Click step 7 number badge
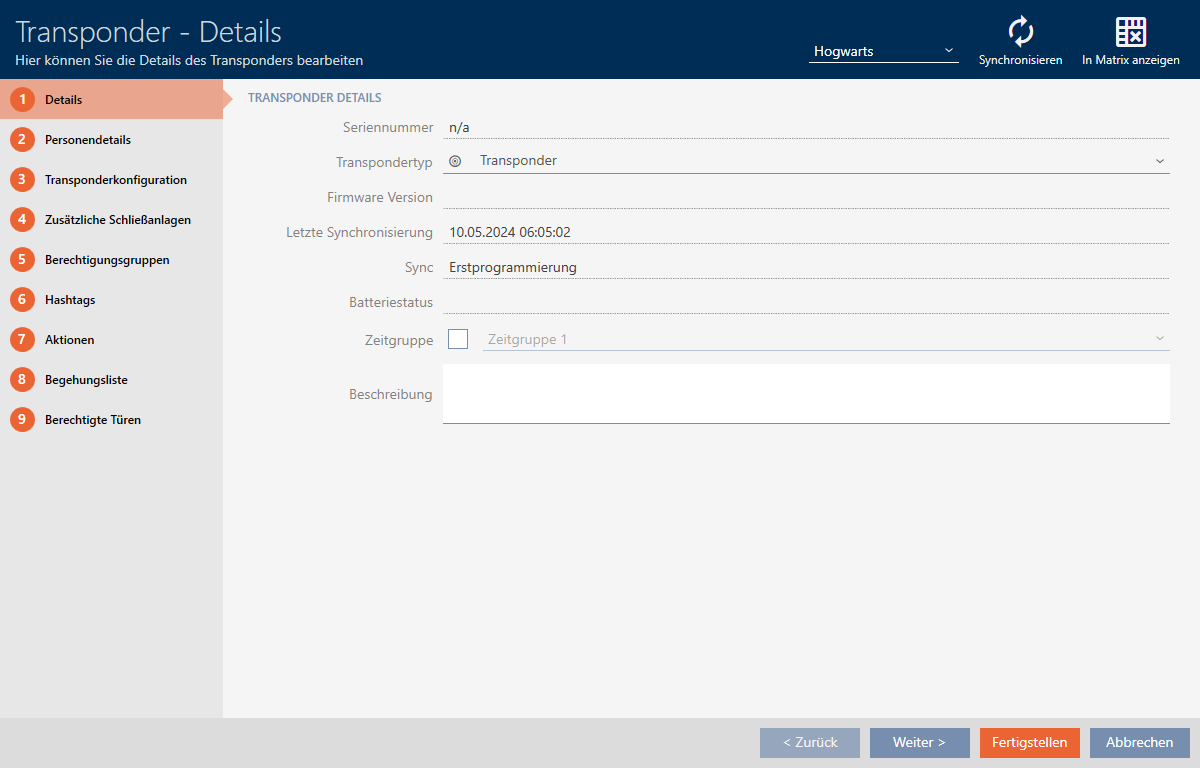Viewport: 1200px width, 768px height. tap(22, 340)
